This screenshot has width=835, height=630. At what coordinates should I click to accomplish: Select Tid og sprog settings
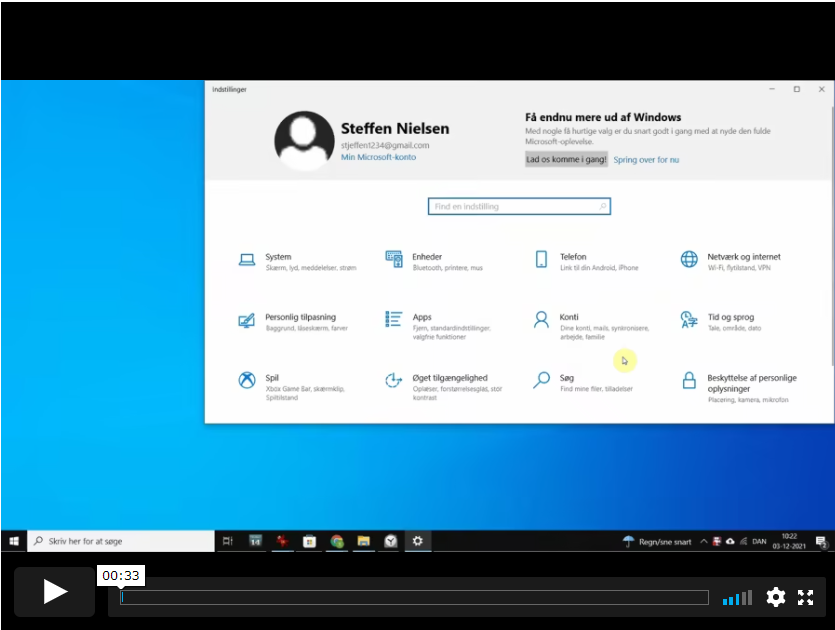pos(732,318)
